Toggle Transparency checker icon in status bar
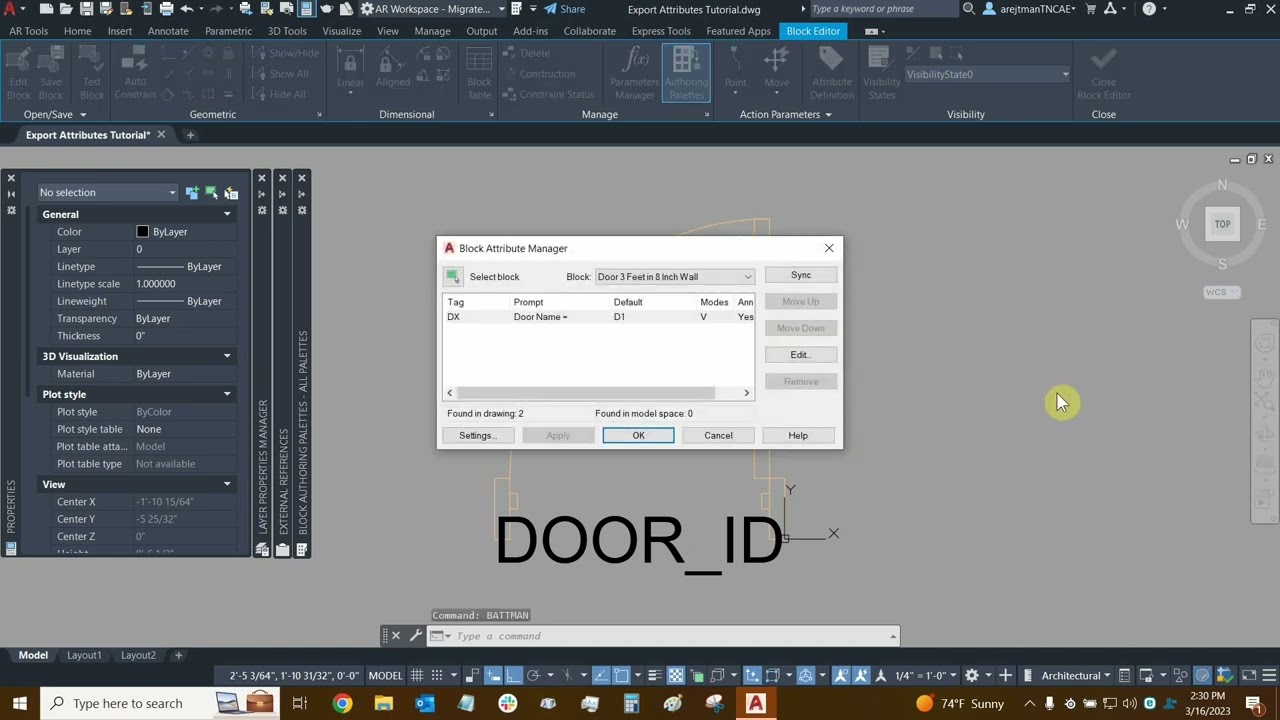Image resolution: width=1280 pixels, height=720 pixels. click(x=675, y=675)
